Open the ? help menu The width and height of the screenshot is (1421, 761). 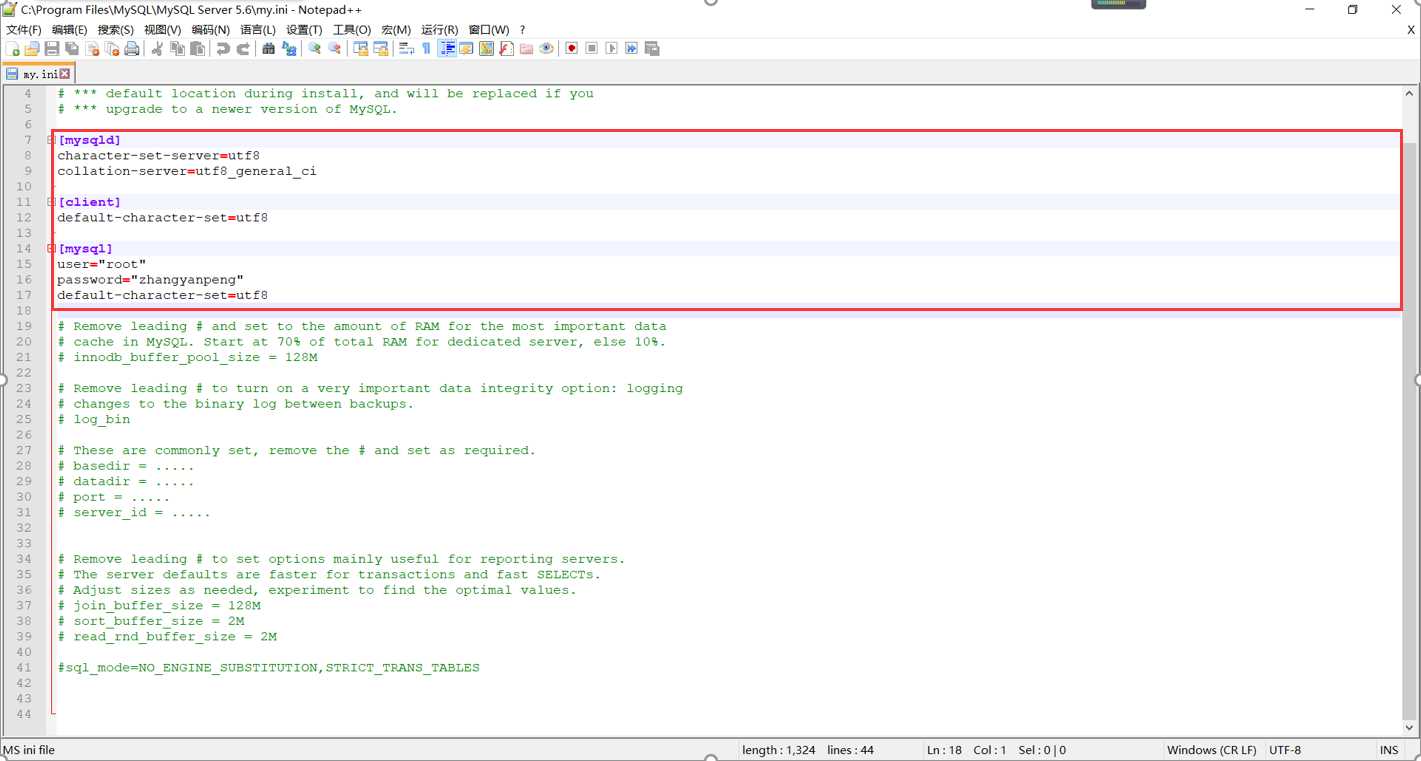pyautogui.click(x=522, y=30)
